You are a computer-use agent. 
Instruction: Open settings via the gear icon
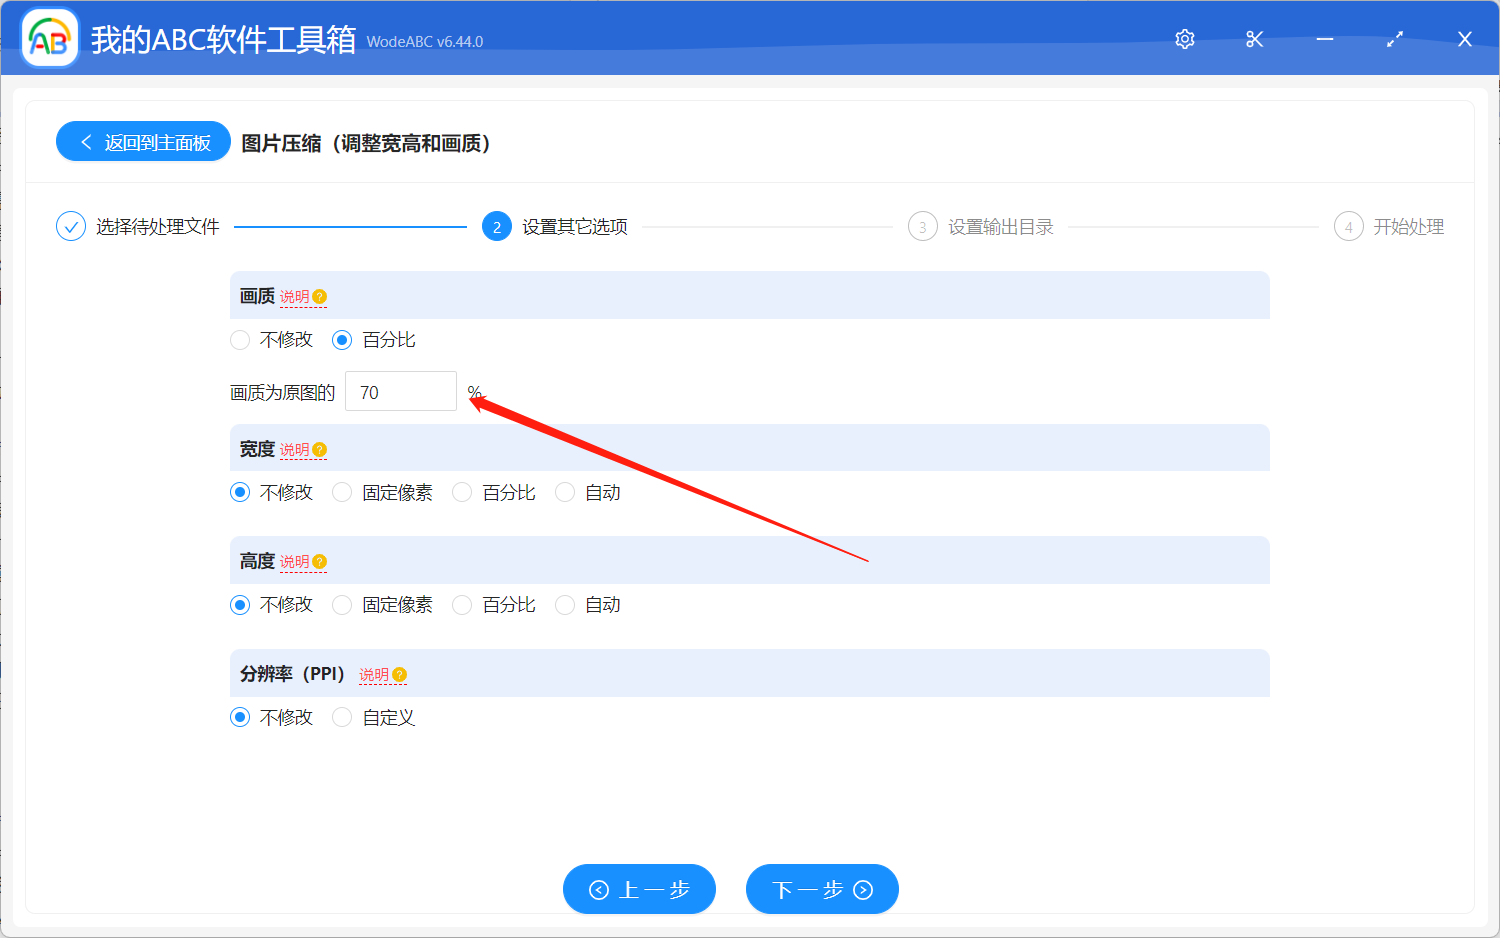(1185, 39)
